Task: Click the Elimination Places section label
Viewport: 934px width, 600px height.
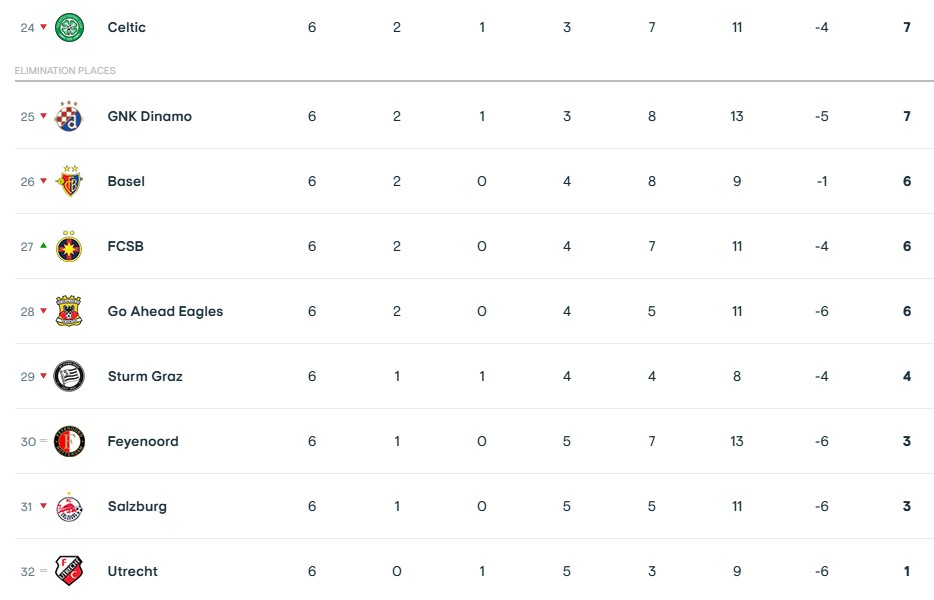Action: tap(65, 71)
